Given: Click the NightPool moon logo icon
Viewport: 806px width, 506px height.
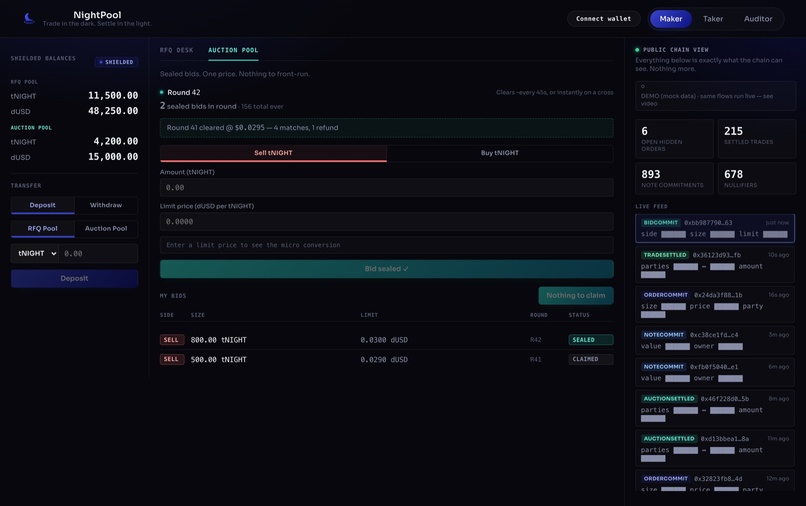Looking at the screenshot, I should click(29, 19).
